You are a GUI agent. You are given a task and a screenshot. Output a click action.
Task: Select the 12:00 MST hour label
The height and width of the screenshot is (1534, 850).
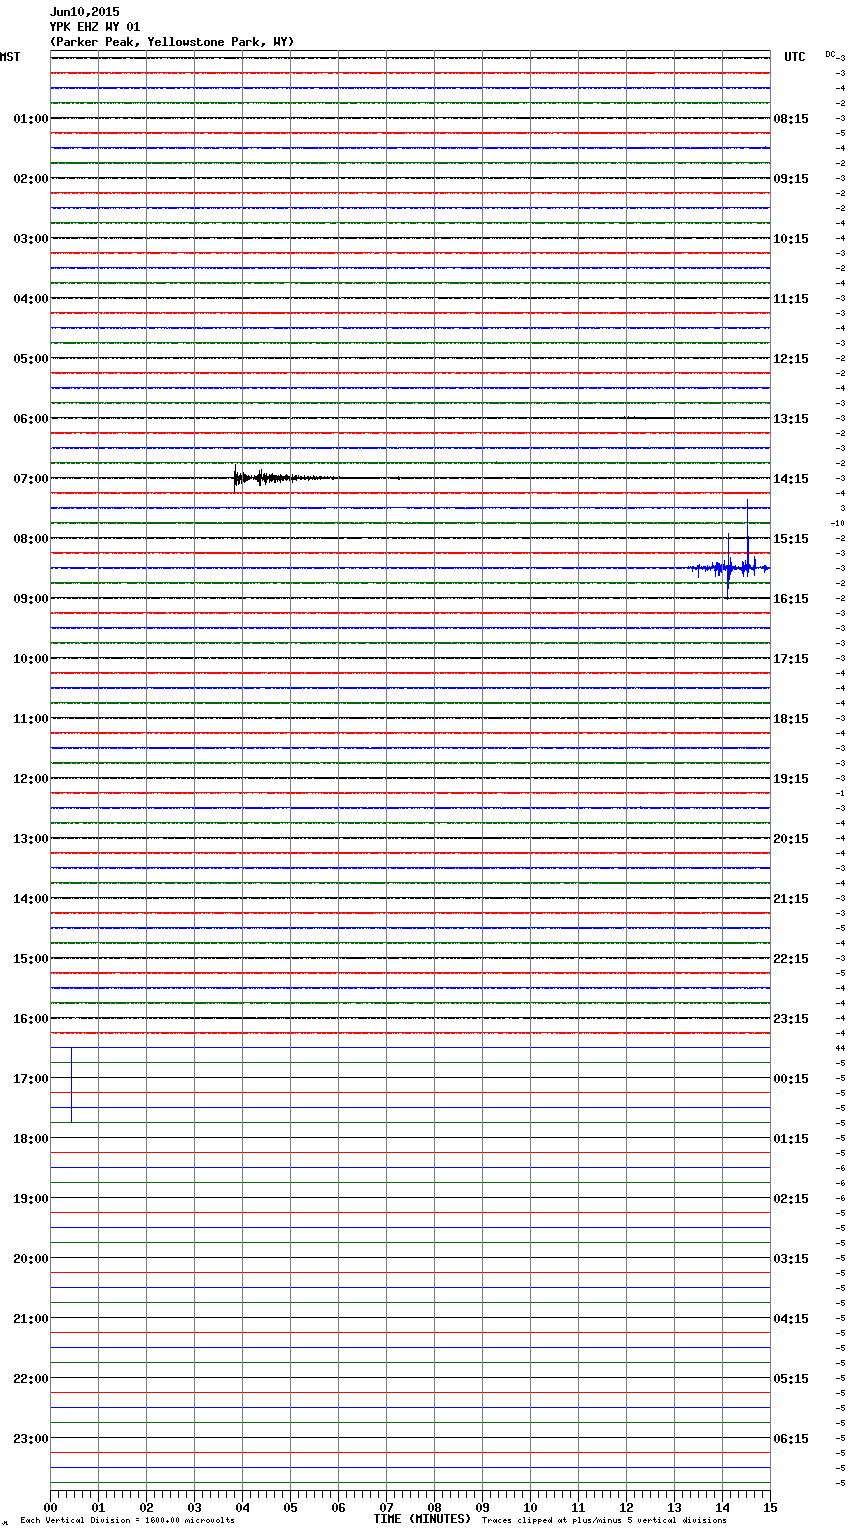[30, 778]
